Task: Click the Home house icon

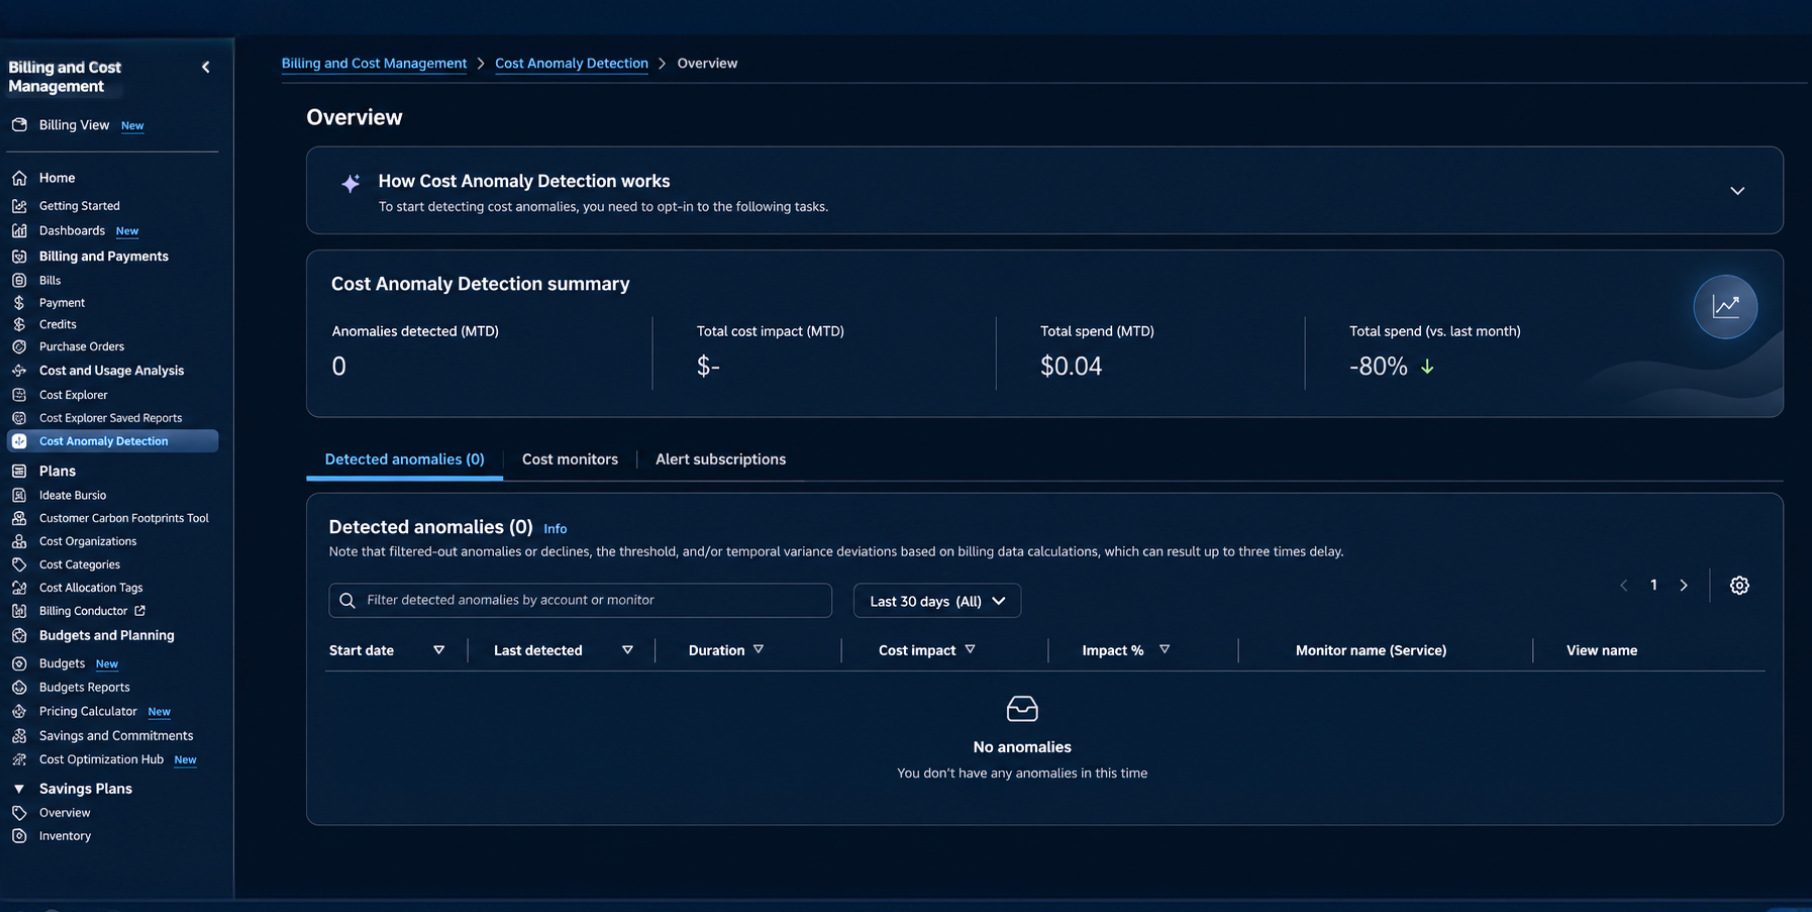Action: [x=19, y=178]
